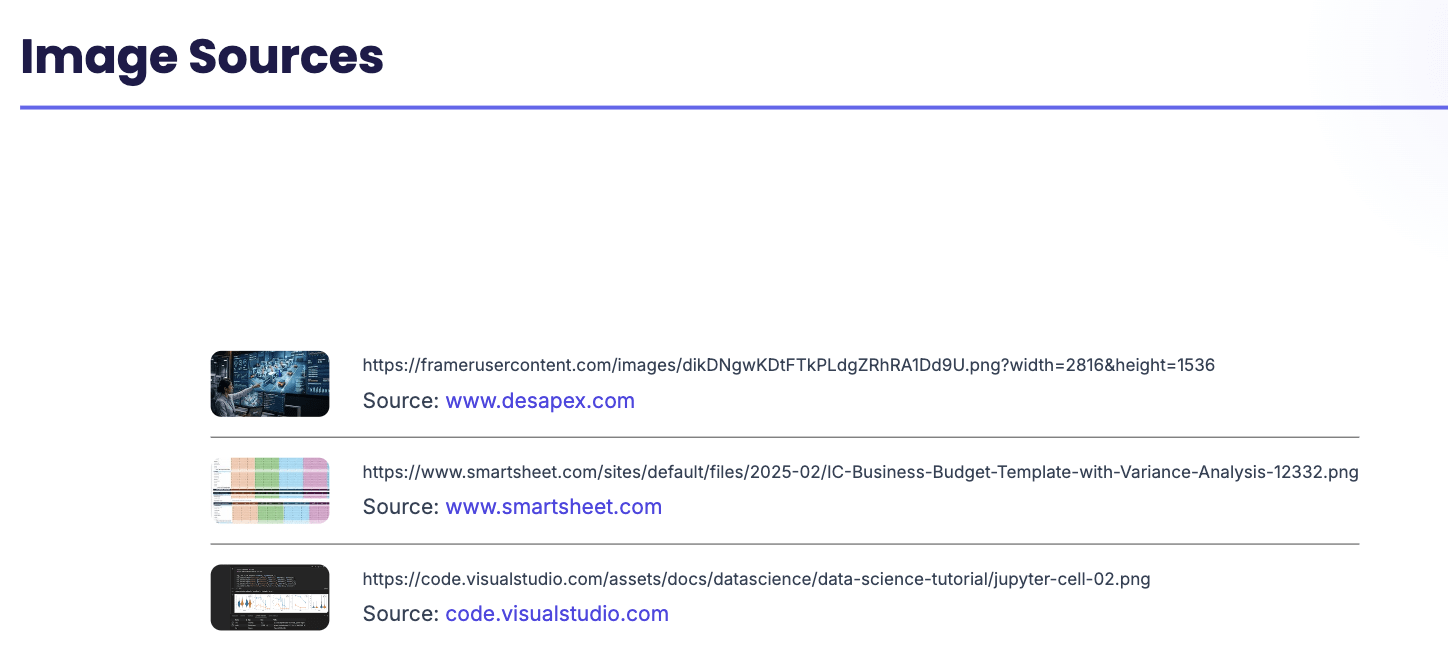Click the Image Sources heading

pos(202,56)
